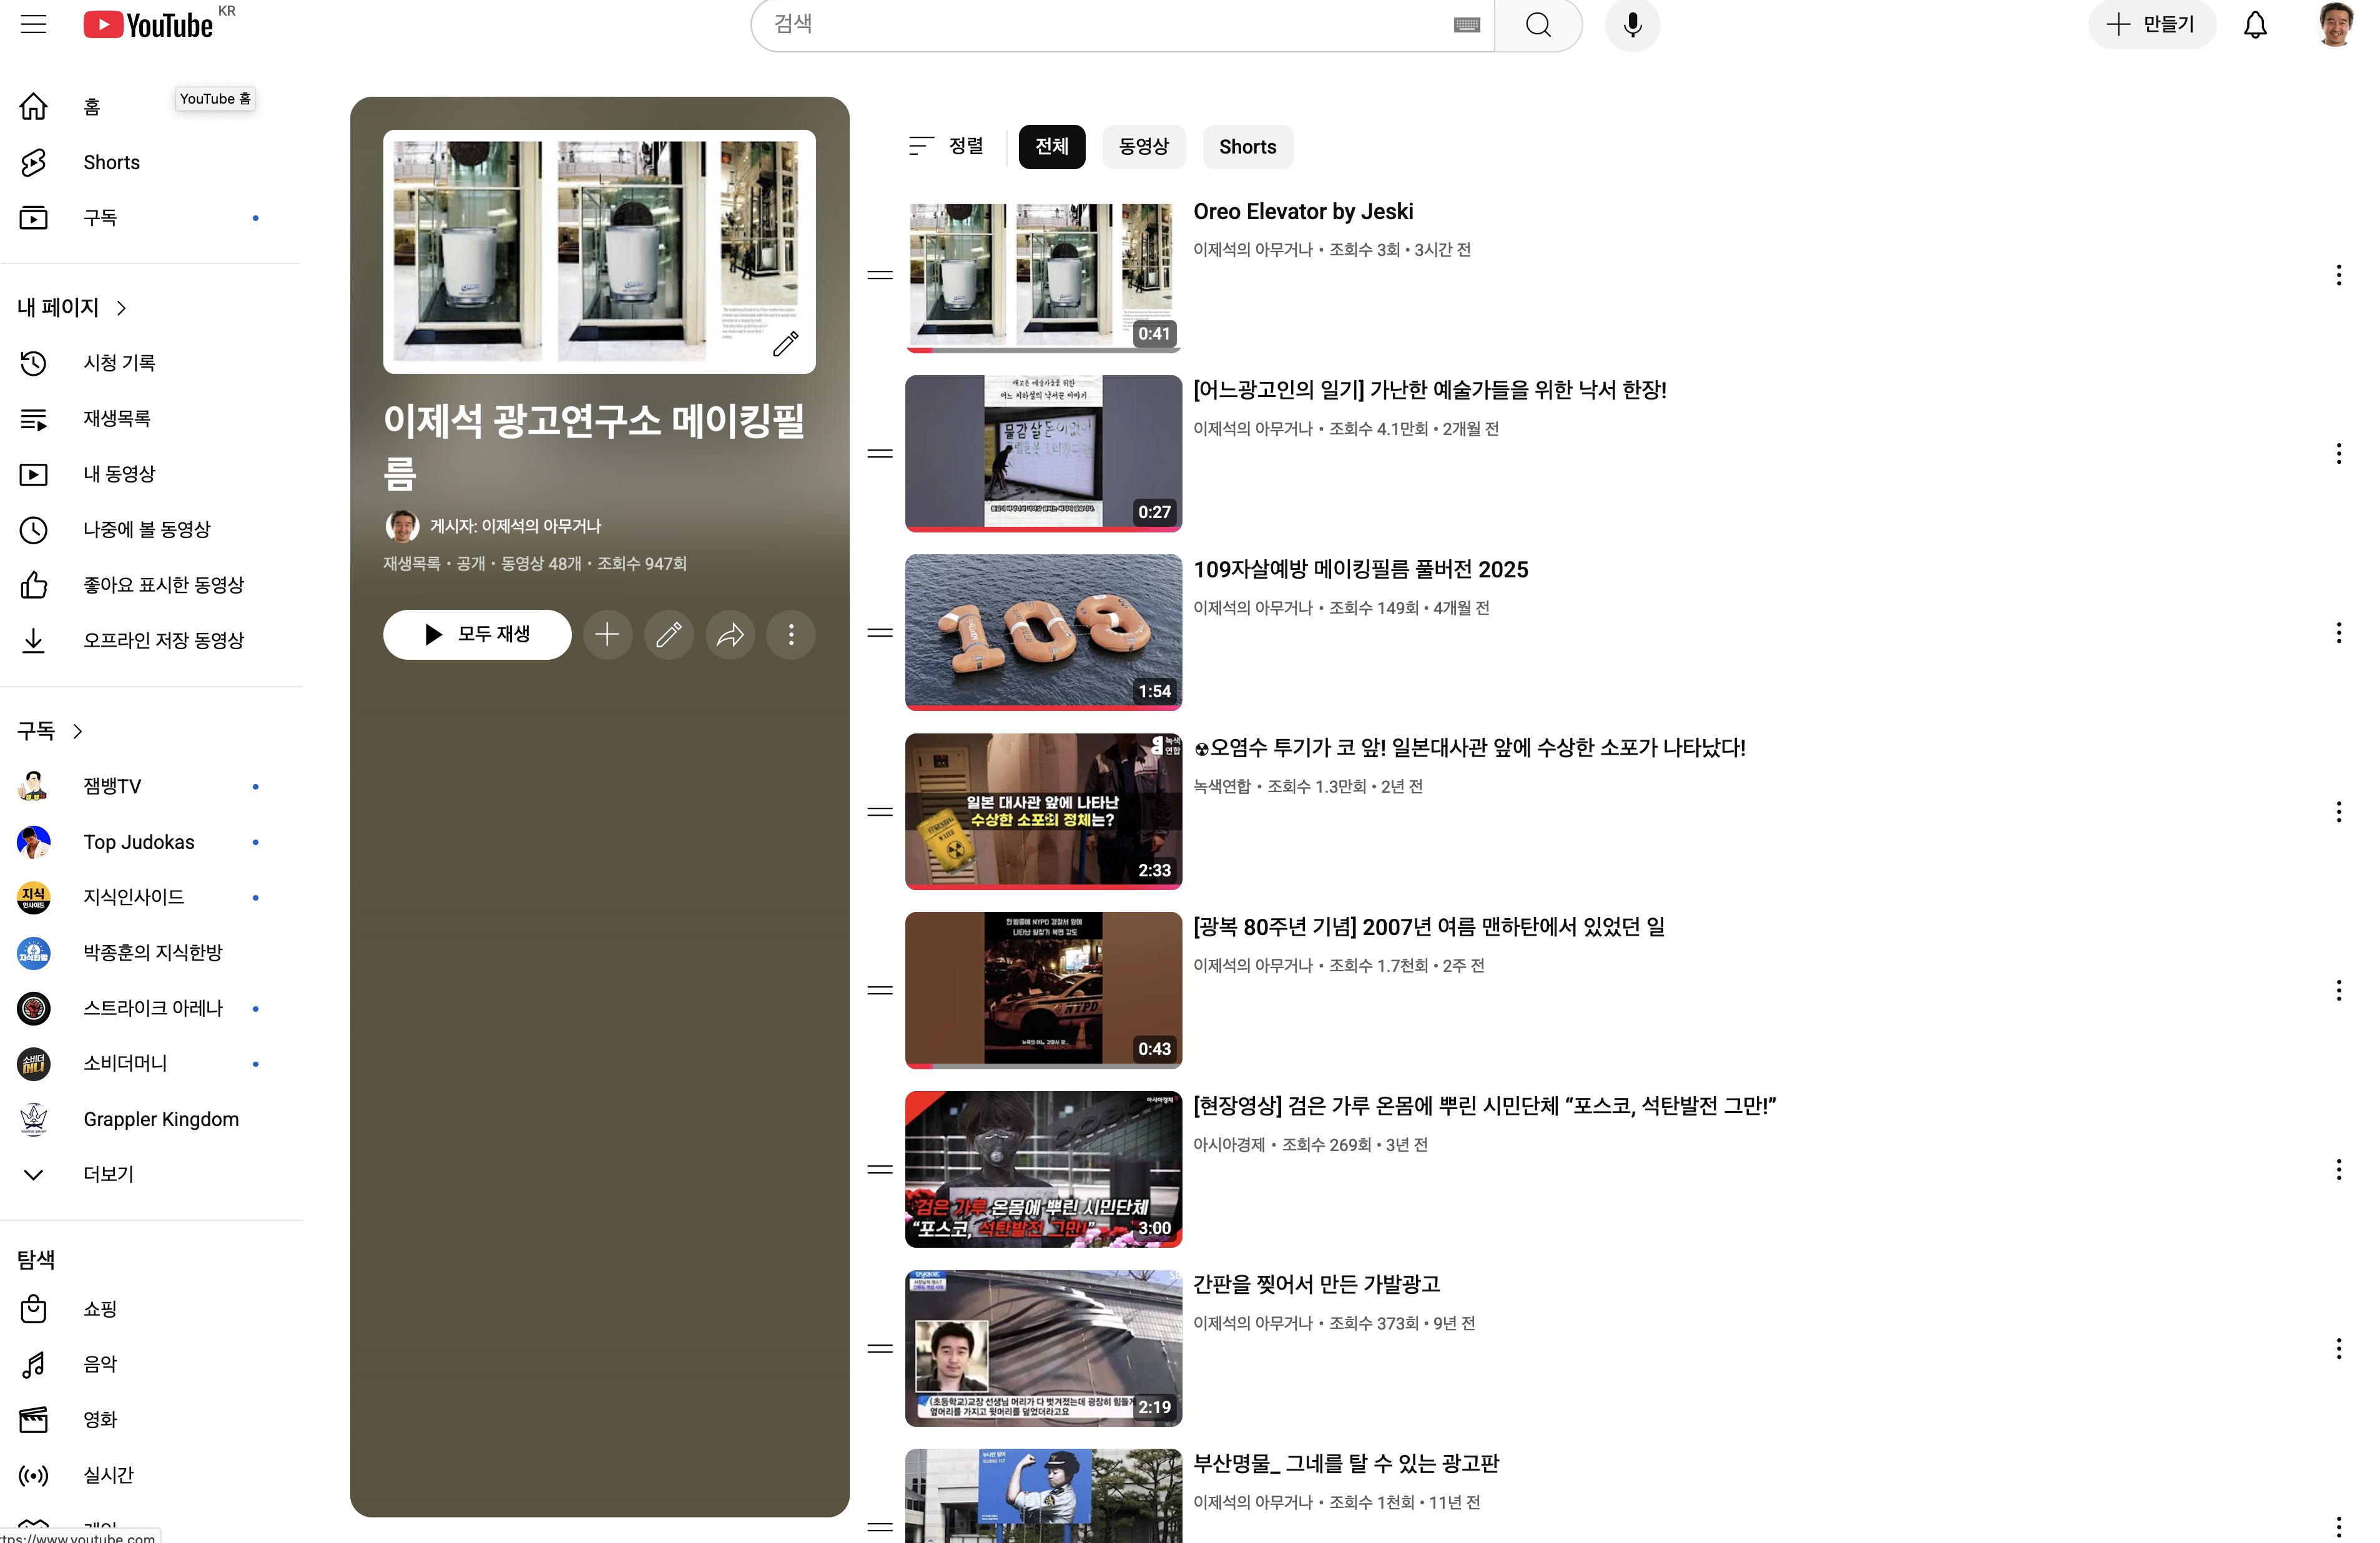Open 쇼핑 in the explore section
The image size is (2380, 1543).
pos(150,1309)
